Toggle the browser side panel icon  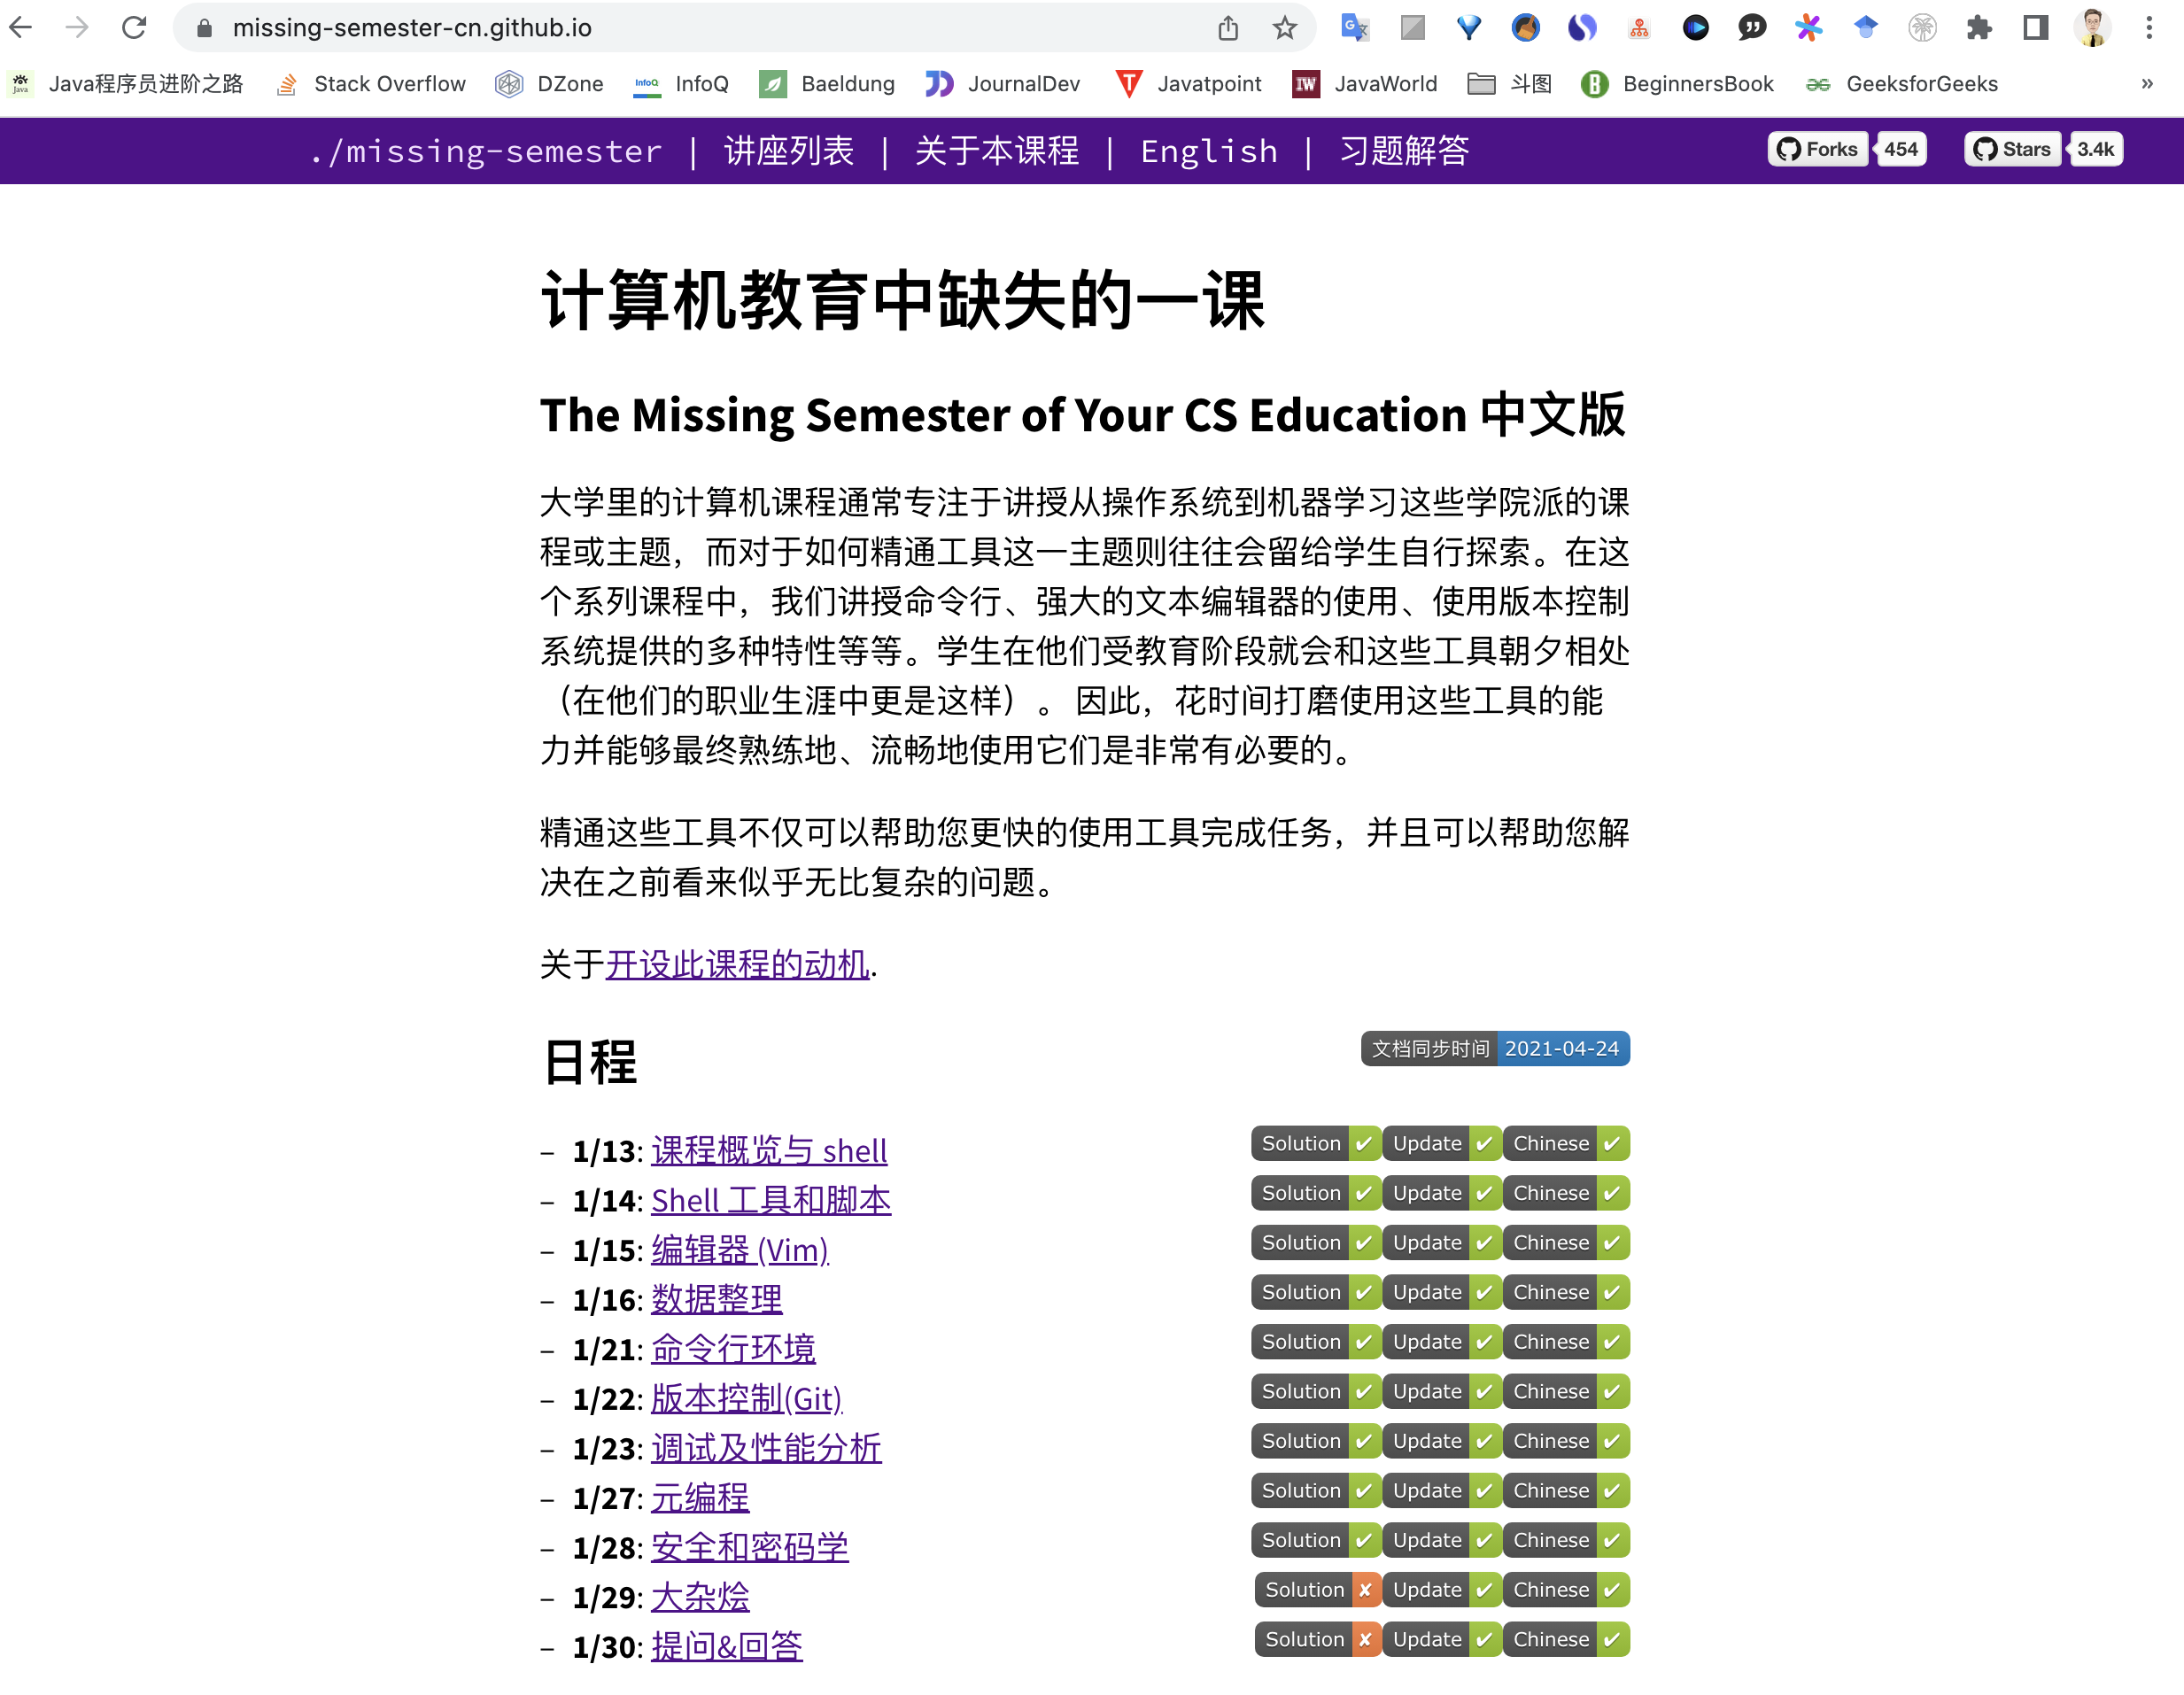2035,27
